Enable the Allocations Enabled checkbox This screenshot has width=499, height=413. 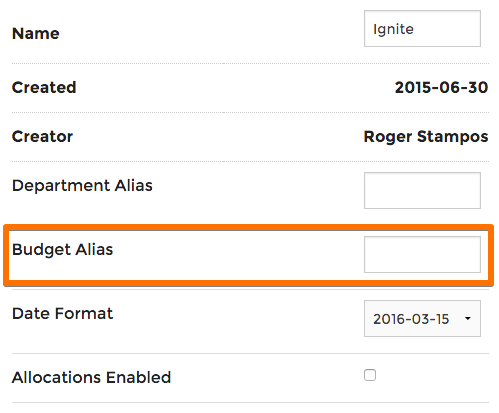click(x=370, y=375)
